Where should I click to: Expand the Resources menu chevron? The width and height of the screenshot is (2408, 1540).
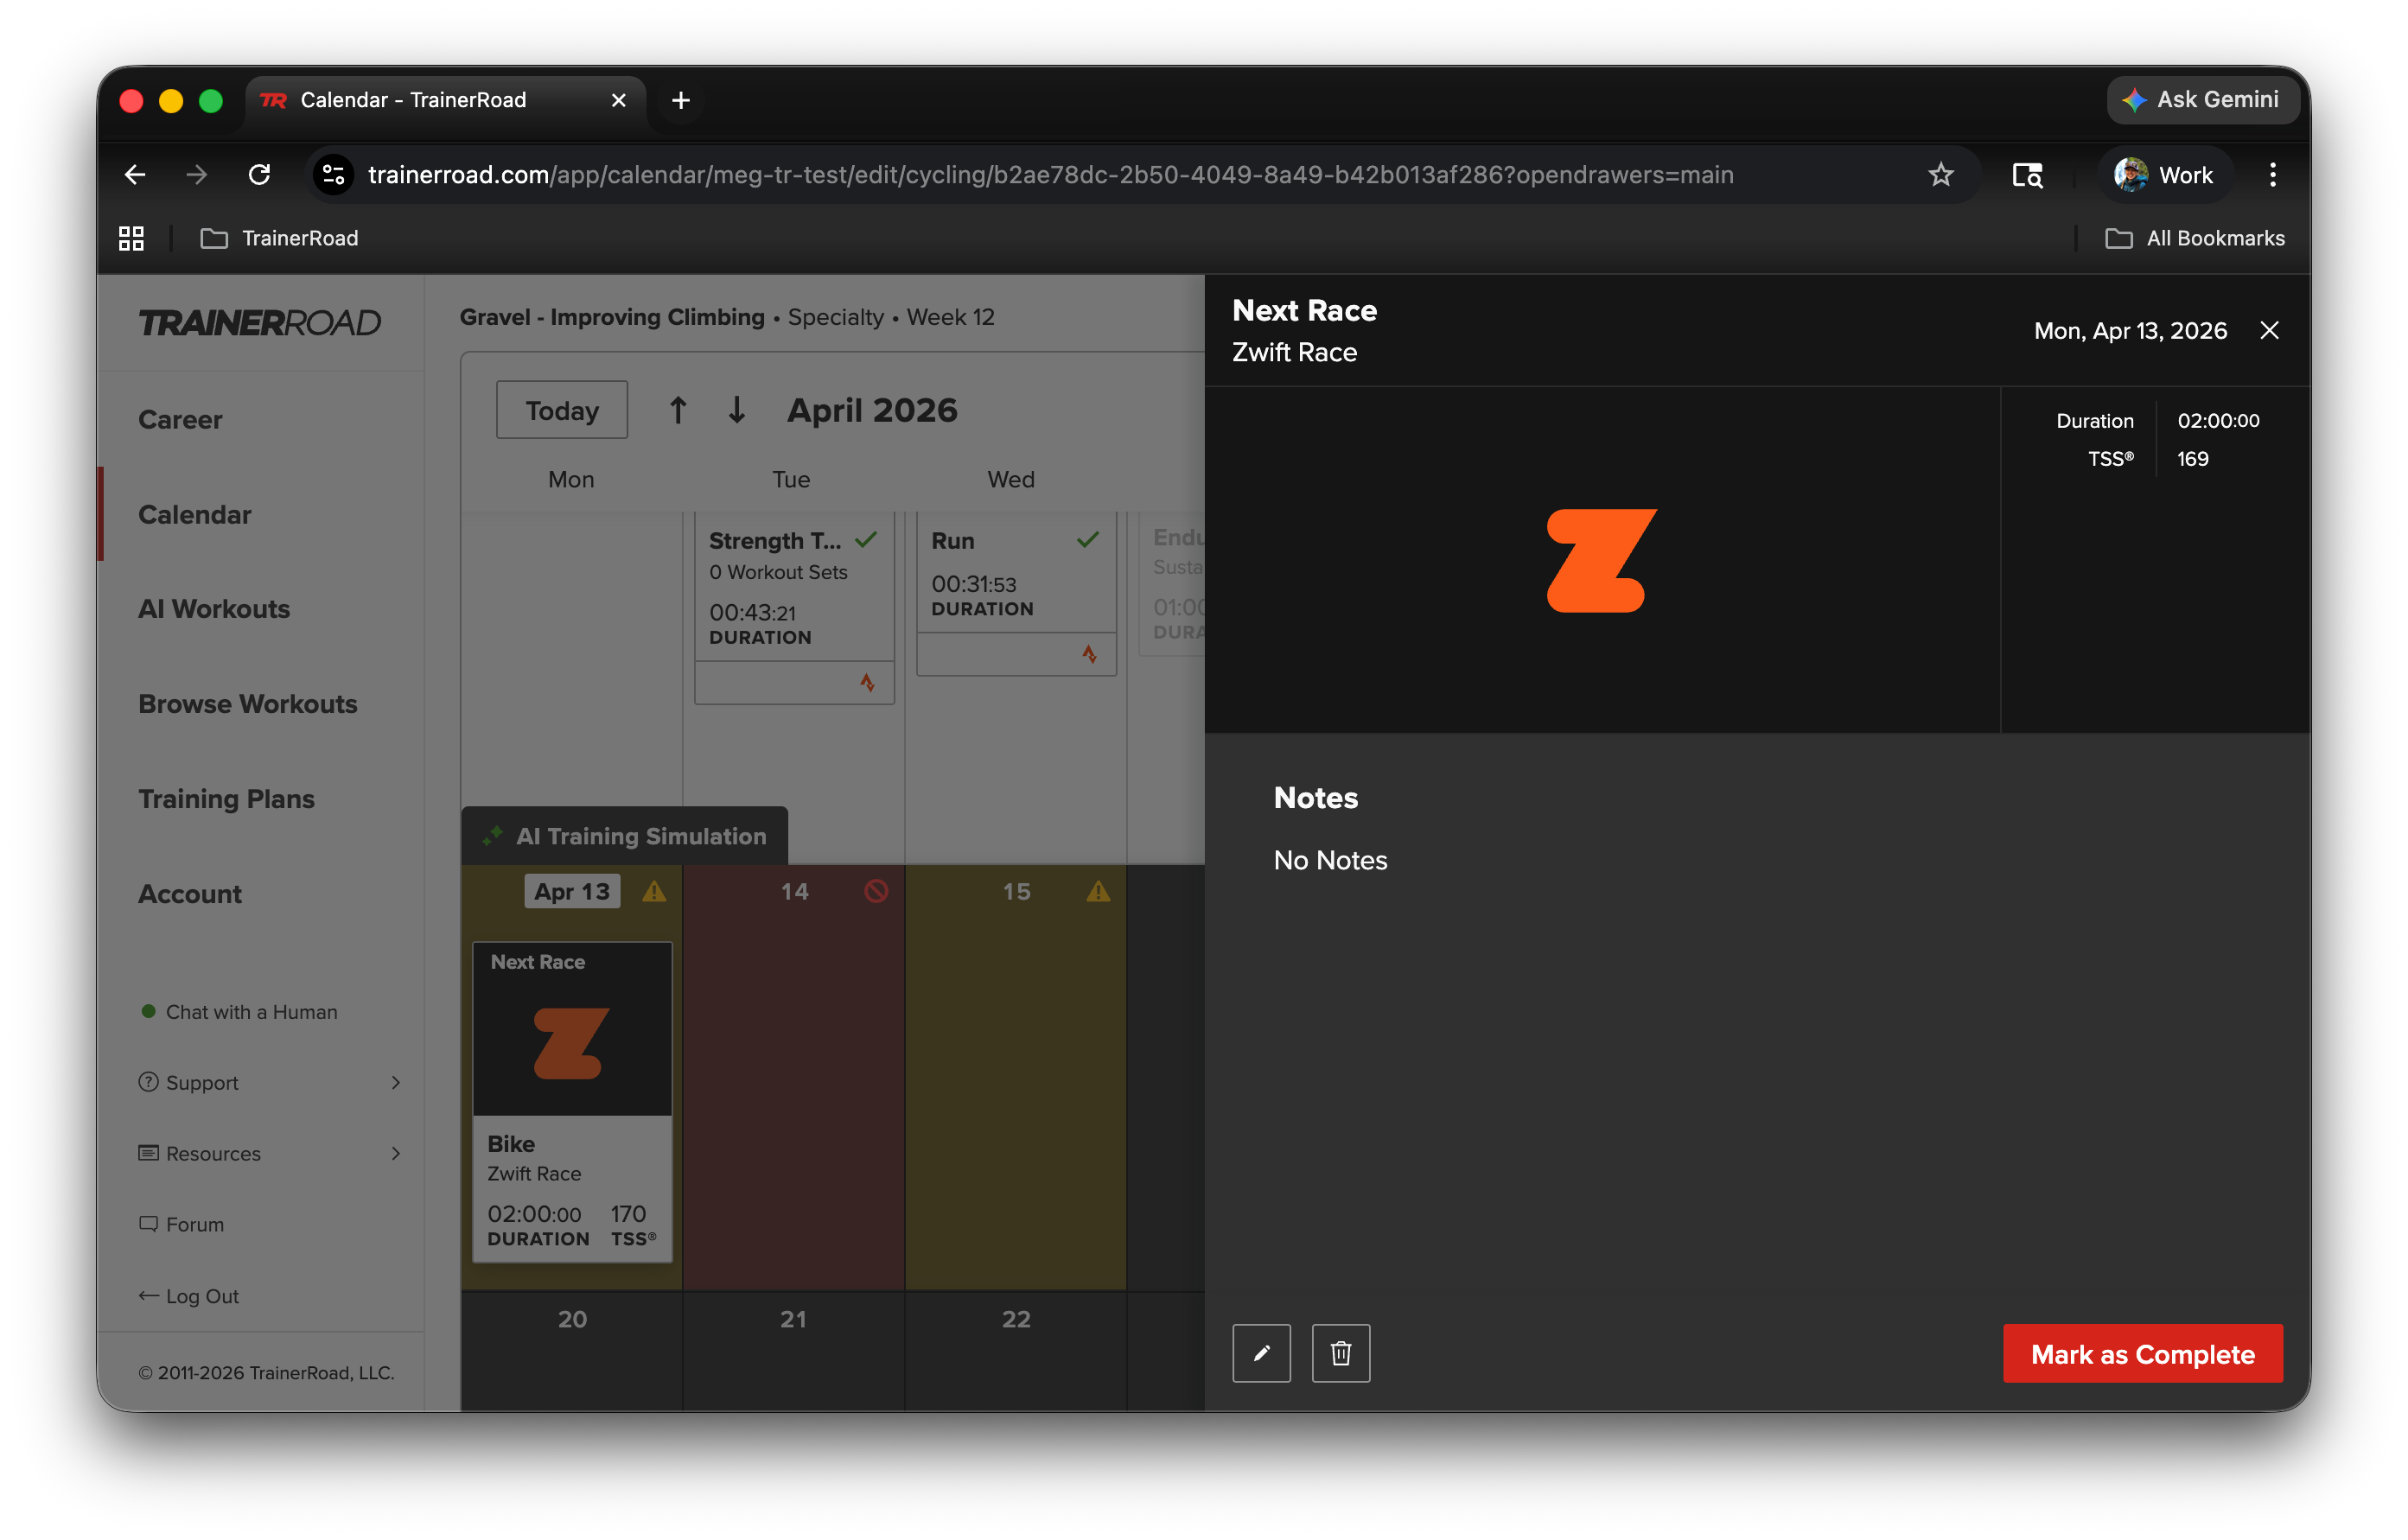point(396,1154)
